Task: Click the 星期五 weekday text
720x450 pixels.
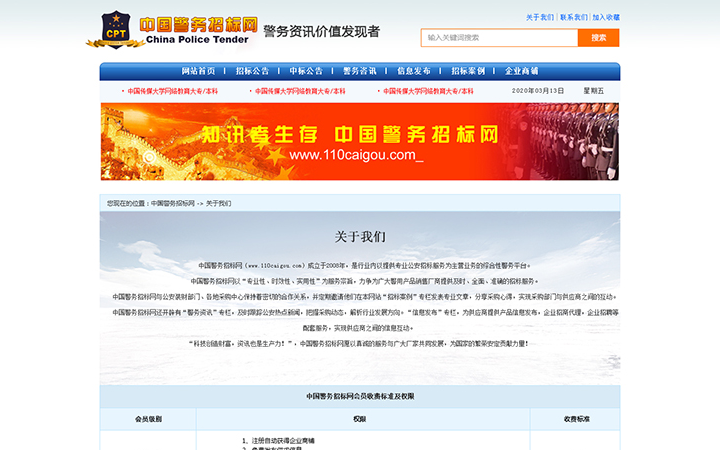Action: [x=594, y=91]
